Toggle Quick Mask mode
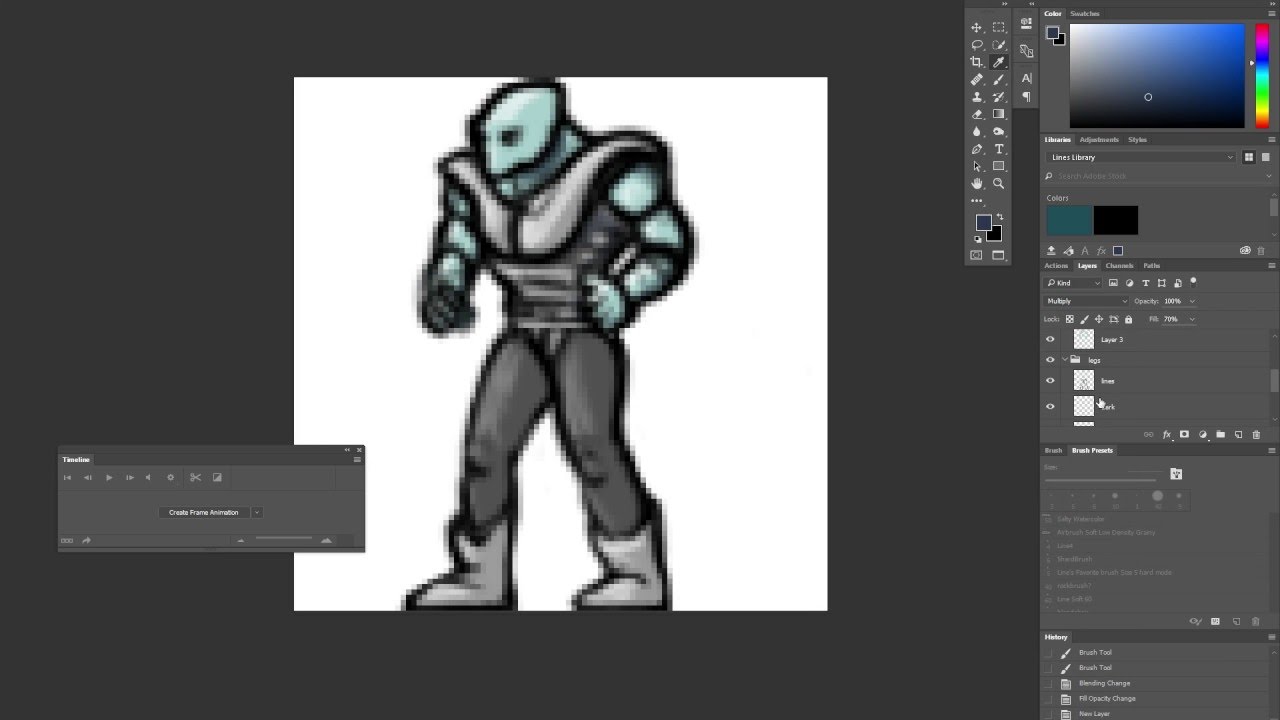Viewport: 1280px width, 720px height. pos(976,255)
